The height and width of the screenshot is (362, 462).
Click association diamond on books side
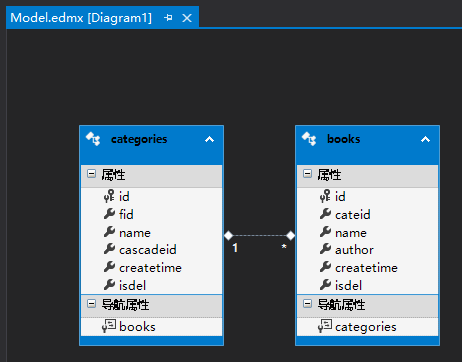pyautogui.click(x=290, y=236)
